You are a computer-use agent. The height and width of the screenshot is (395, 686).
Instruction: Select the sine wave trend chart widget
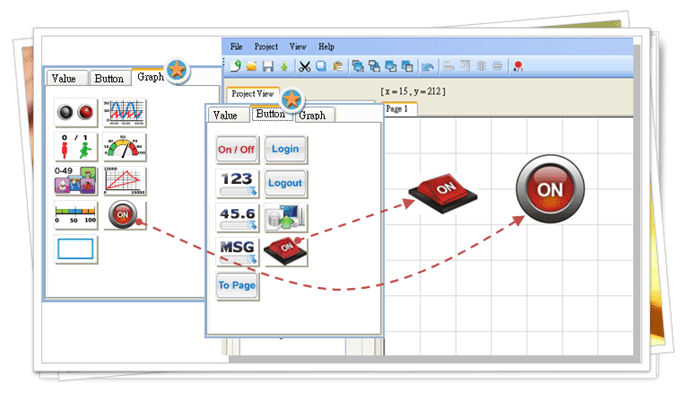125,113
